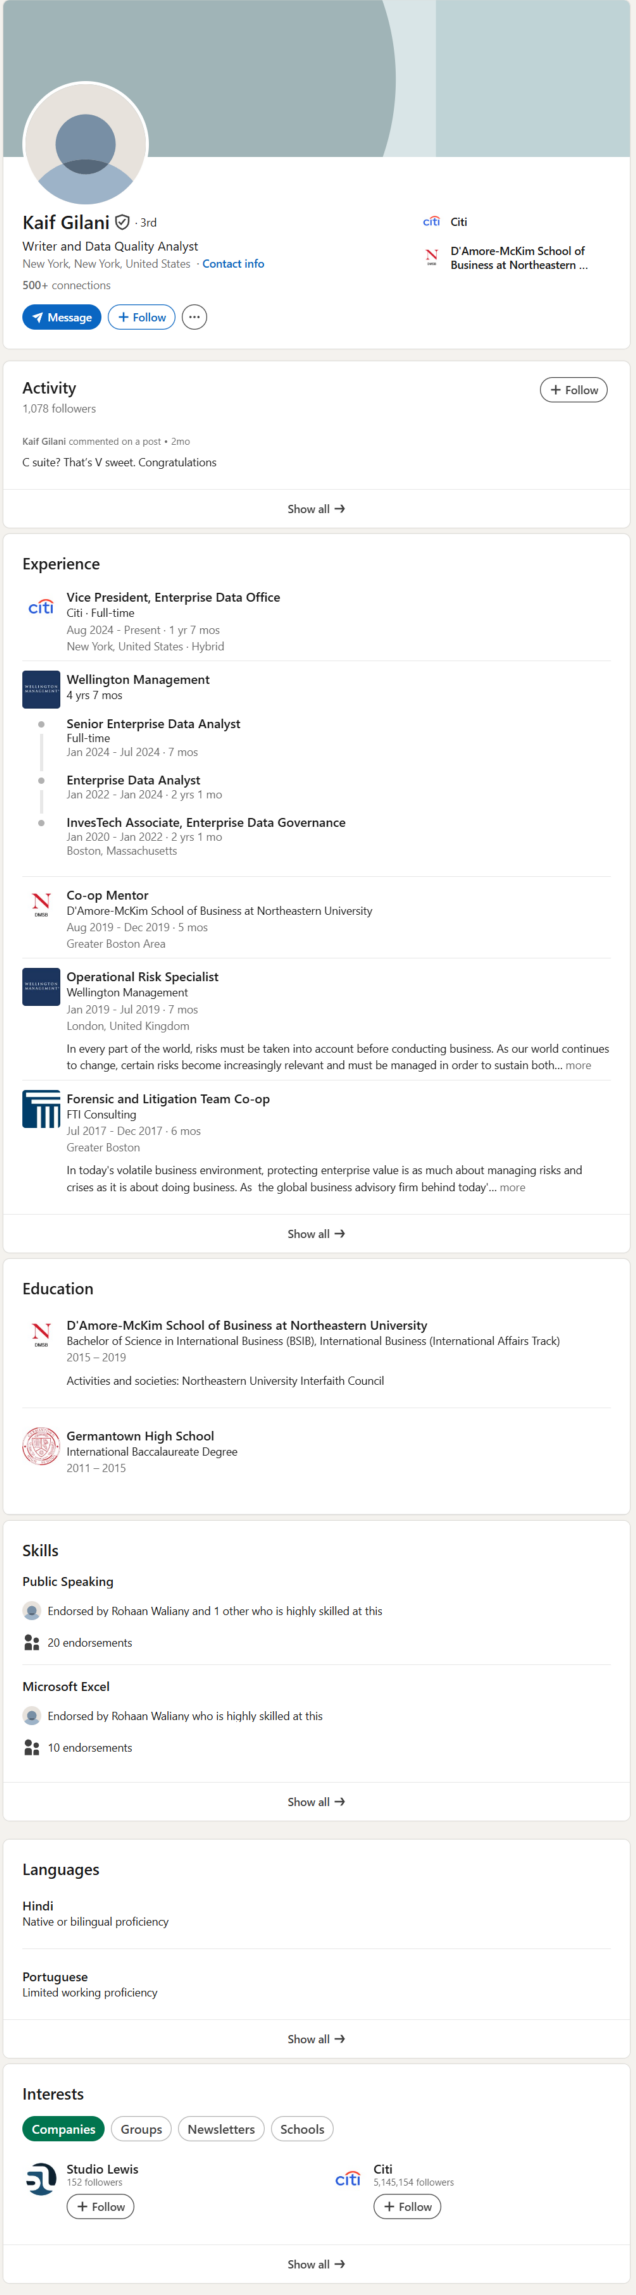Click Citi logo in Experience section
This screenshot has width=636, height=2295.
[41, 607]
